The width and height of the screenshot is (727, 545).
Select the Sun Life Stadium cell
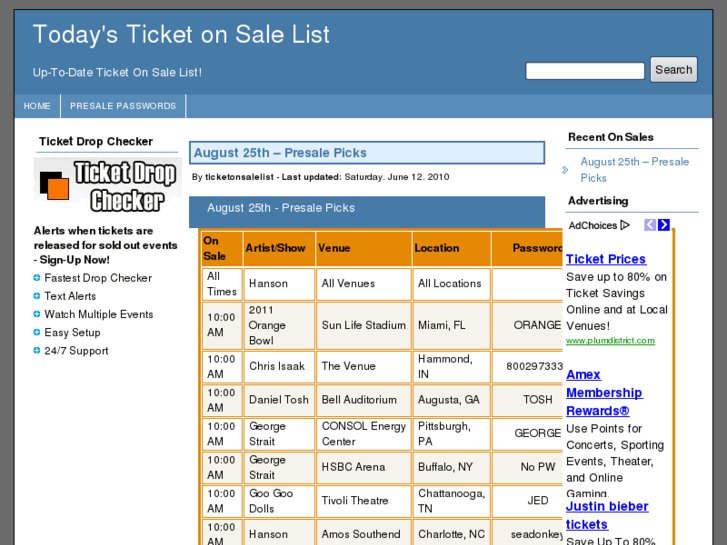(x=364, y=326)
